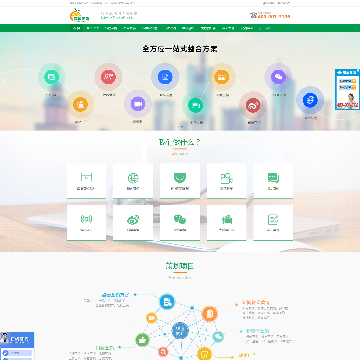Click the purple video camera circle icon
Screen dimensions: 360x360
tap(138, 104)
